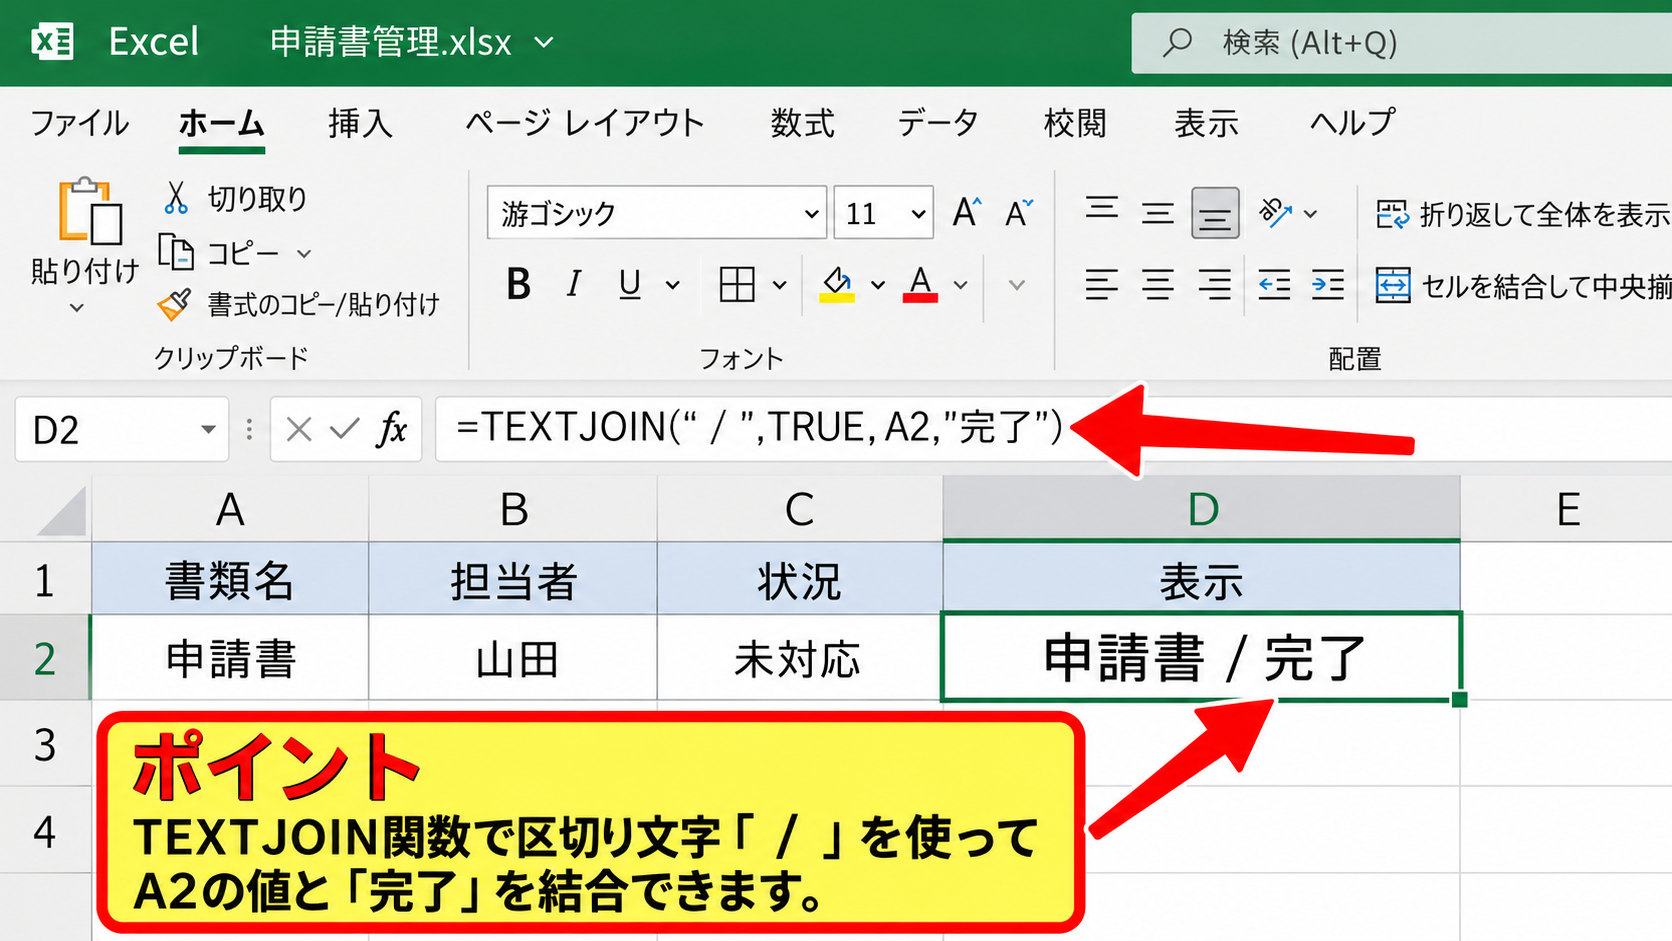The image size is (1672, 941).
Task: Expand orientation dropdown arrow
Action: tap(1310, 214)
